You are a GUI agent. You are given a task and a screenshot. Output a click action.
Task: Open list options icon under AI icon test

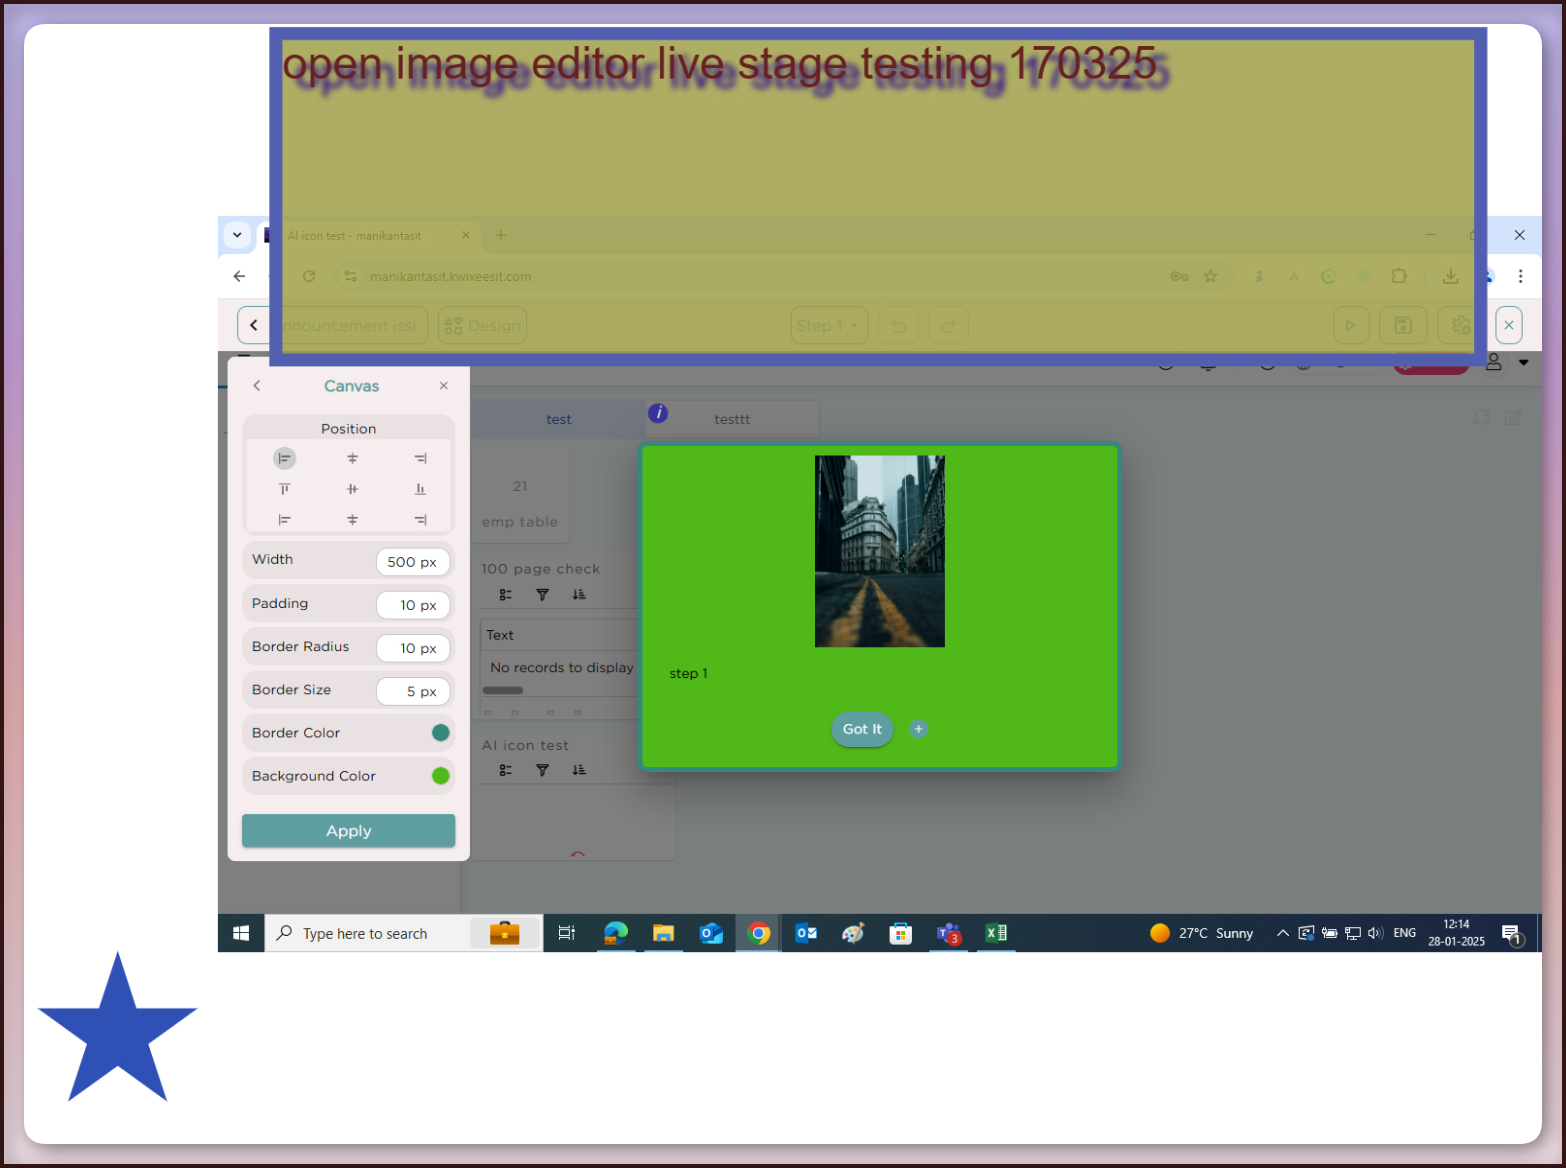[x=506, y=770]
